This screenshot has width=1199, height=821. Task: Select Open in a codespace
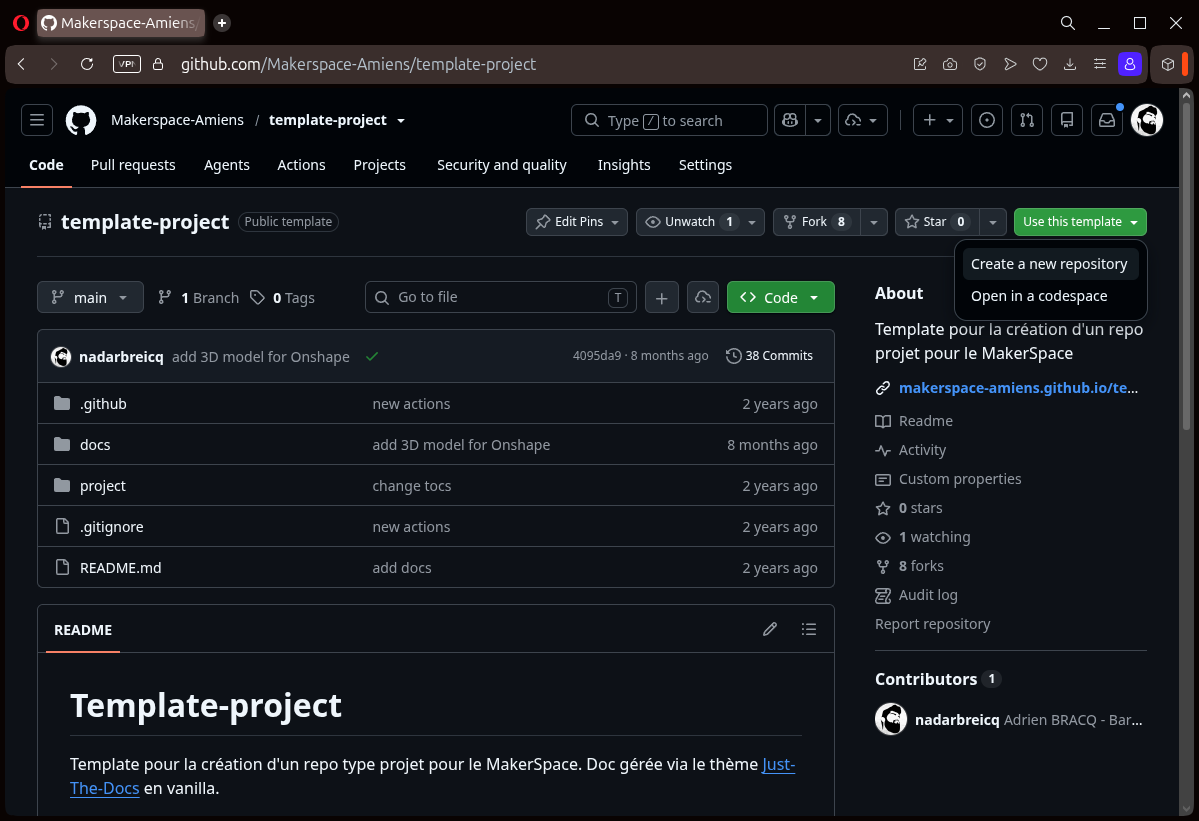(x=1050, y=296)
